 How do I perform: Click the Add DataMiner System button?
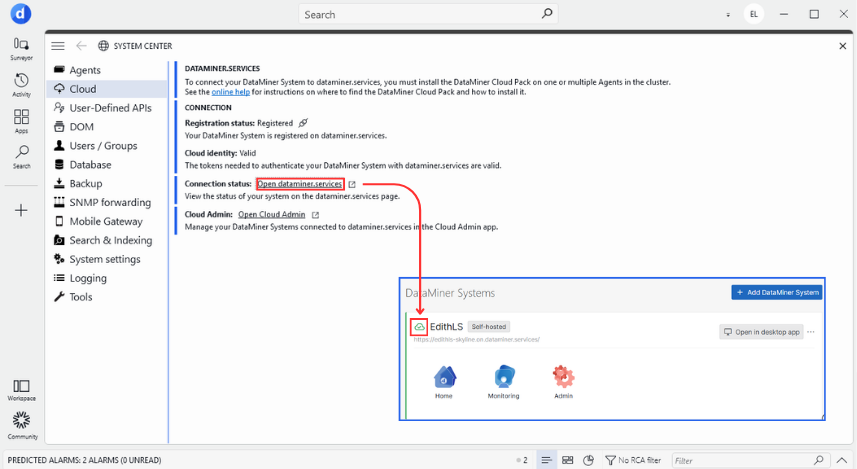[777, 292]
